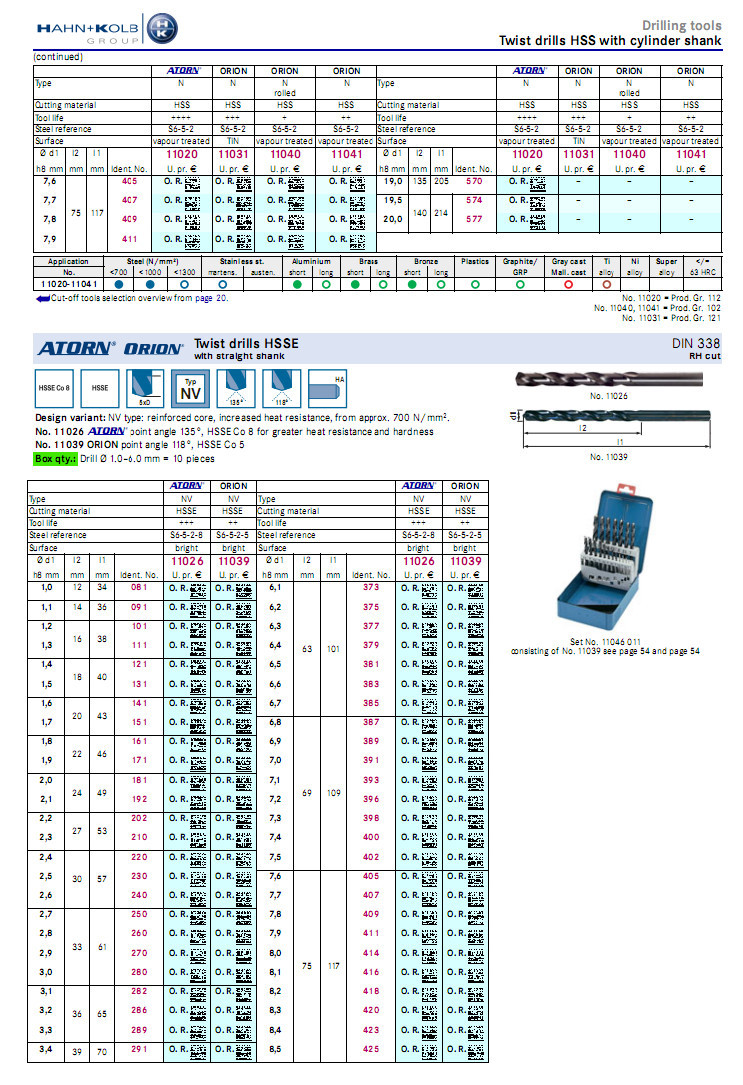The height and width of the screenshot is (1085, 743).
Task: Select the HSSE Co 8 material icon
Action: coord(54,388)
